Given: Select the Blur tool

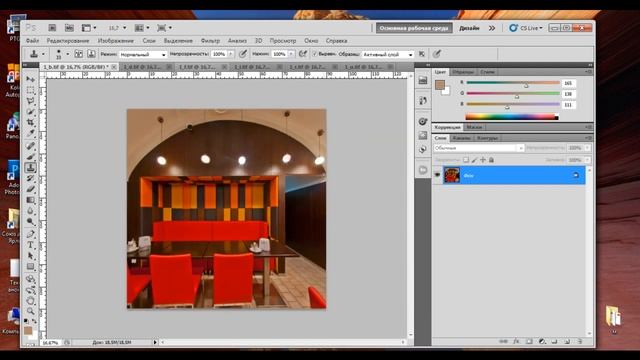Looking at the screenshot, I should [x=31, y=211].
